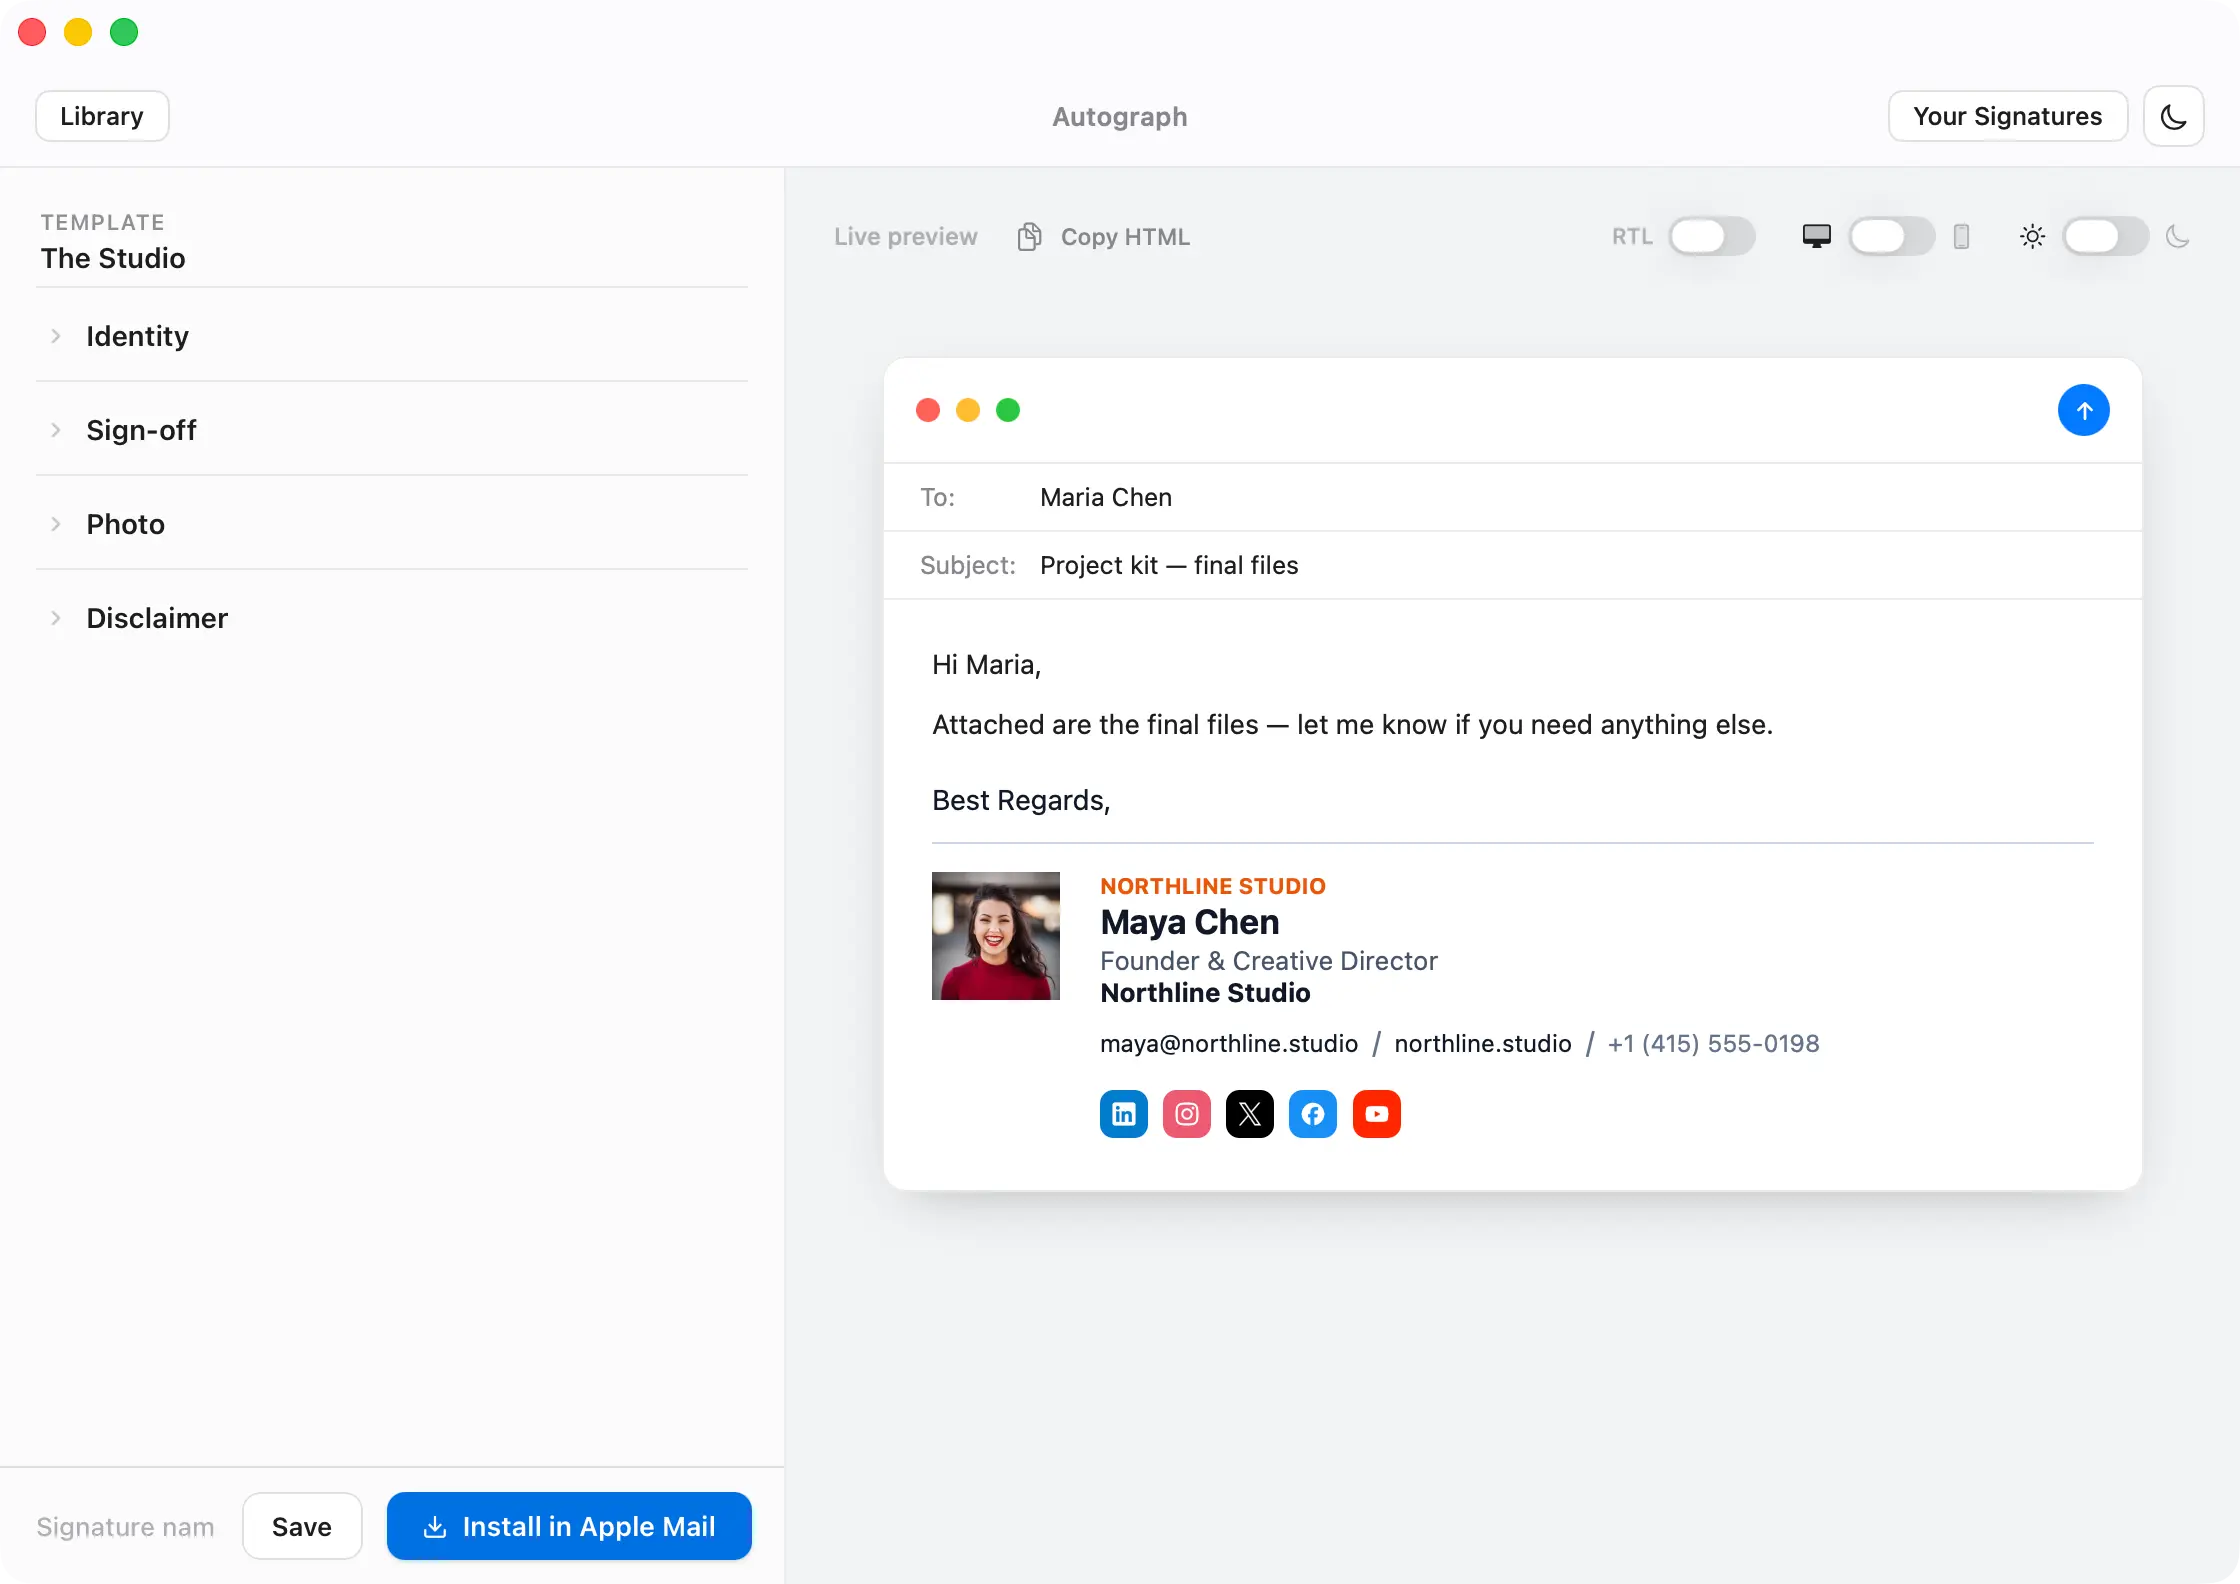Open the Identity settings section
Viewport: 2240px width, 1584px height.
(x=392, y=336)
